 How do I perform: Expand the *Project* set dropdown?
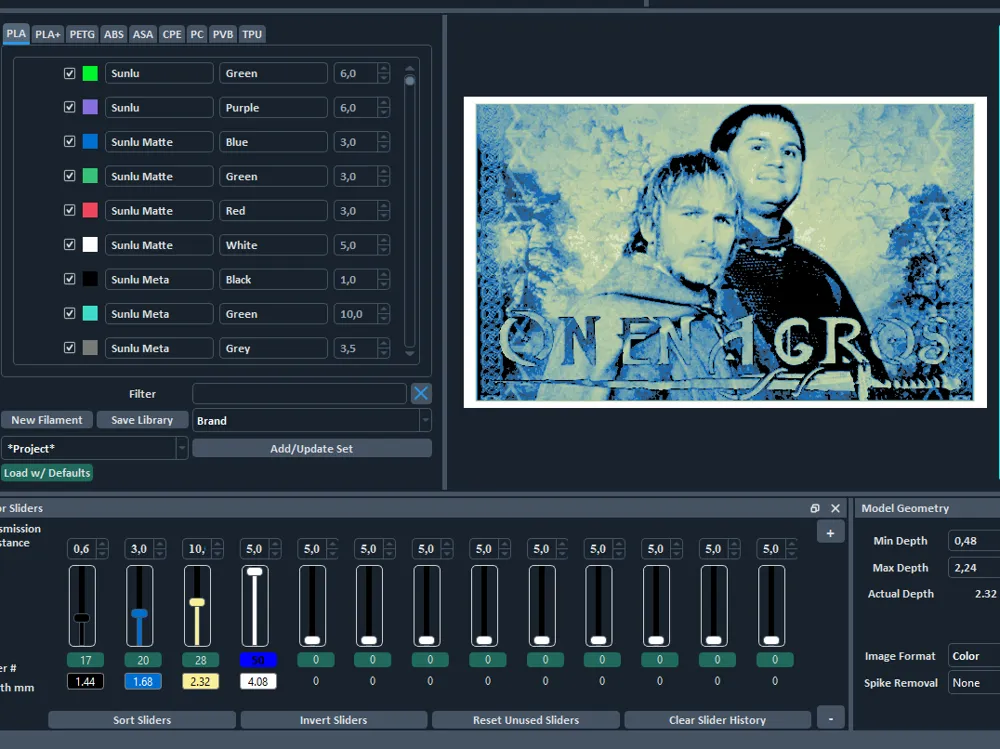coord(94,449)
